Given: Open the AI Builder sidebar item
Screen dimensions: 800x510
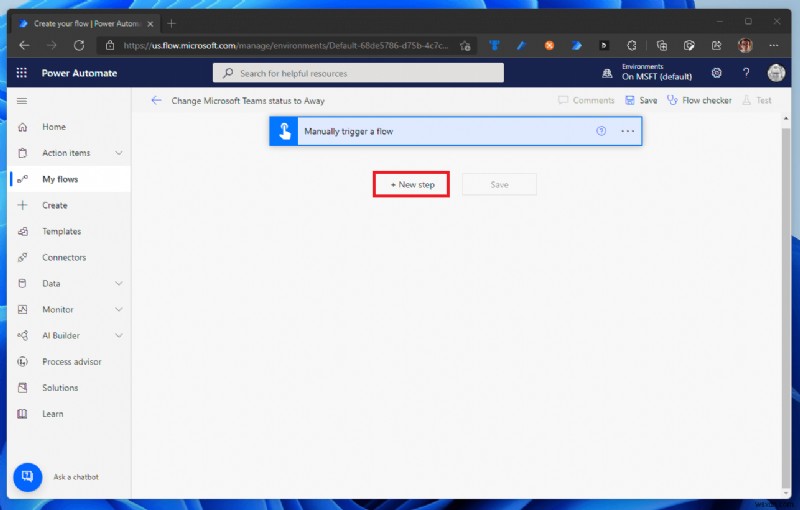Looking at the screenshot, I should pos(61,336).
